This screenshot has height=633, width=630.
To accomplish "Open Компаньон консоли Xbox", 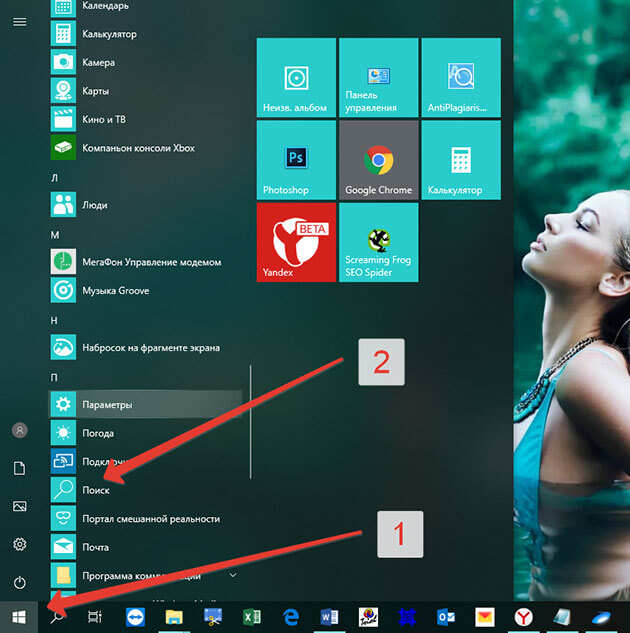I will coord(146,148).
